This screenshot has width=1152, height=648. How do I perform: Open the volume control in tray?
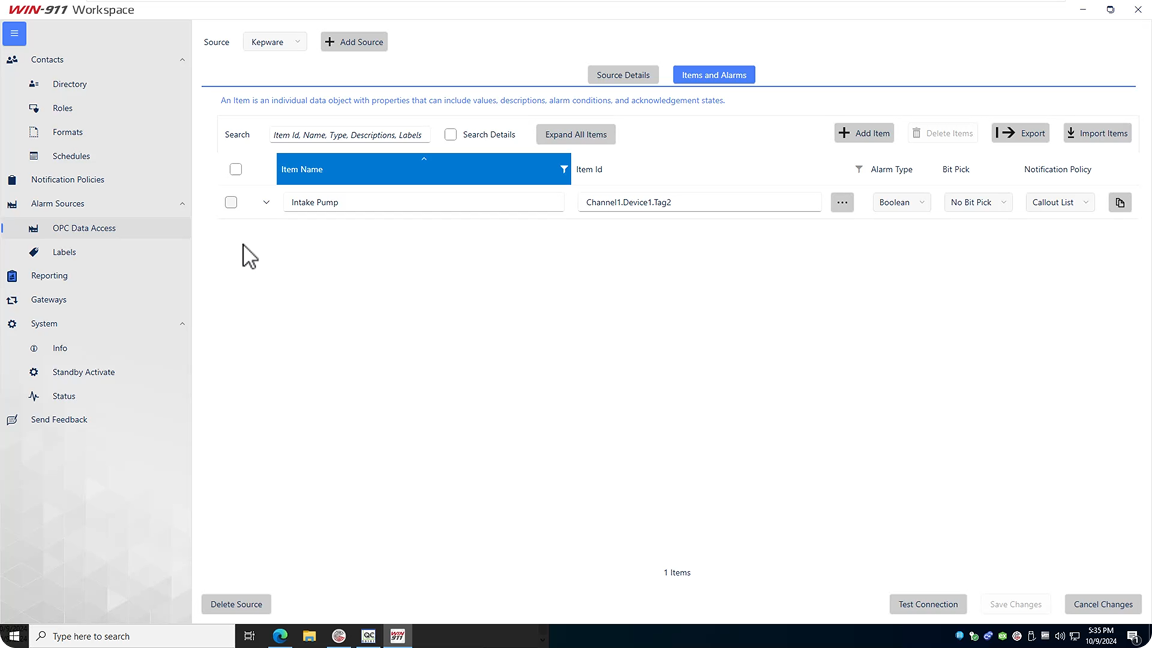click(x=1059, y=636)
